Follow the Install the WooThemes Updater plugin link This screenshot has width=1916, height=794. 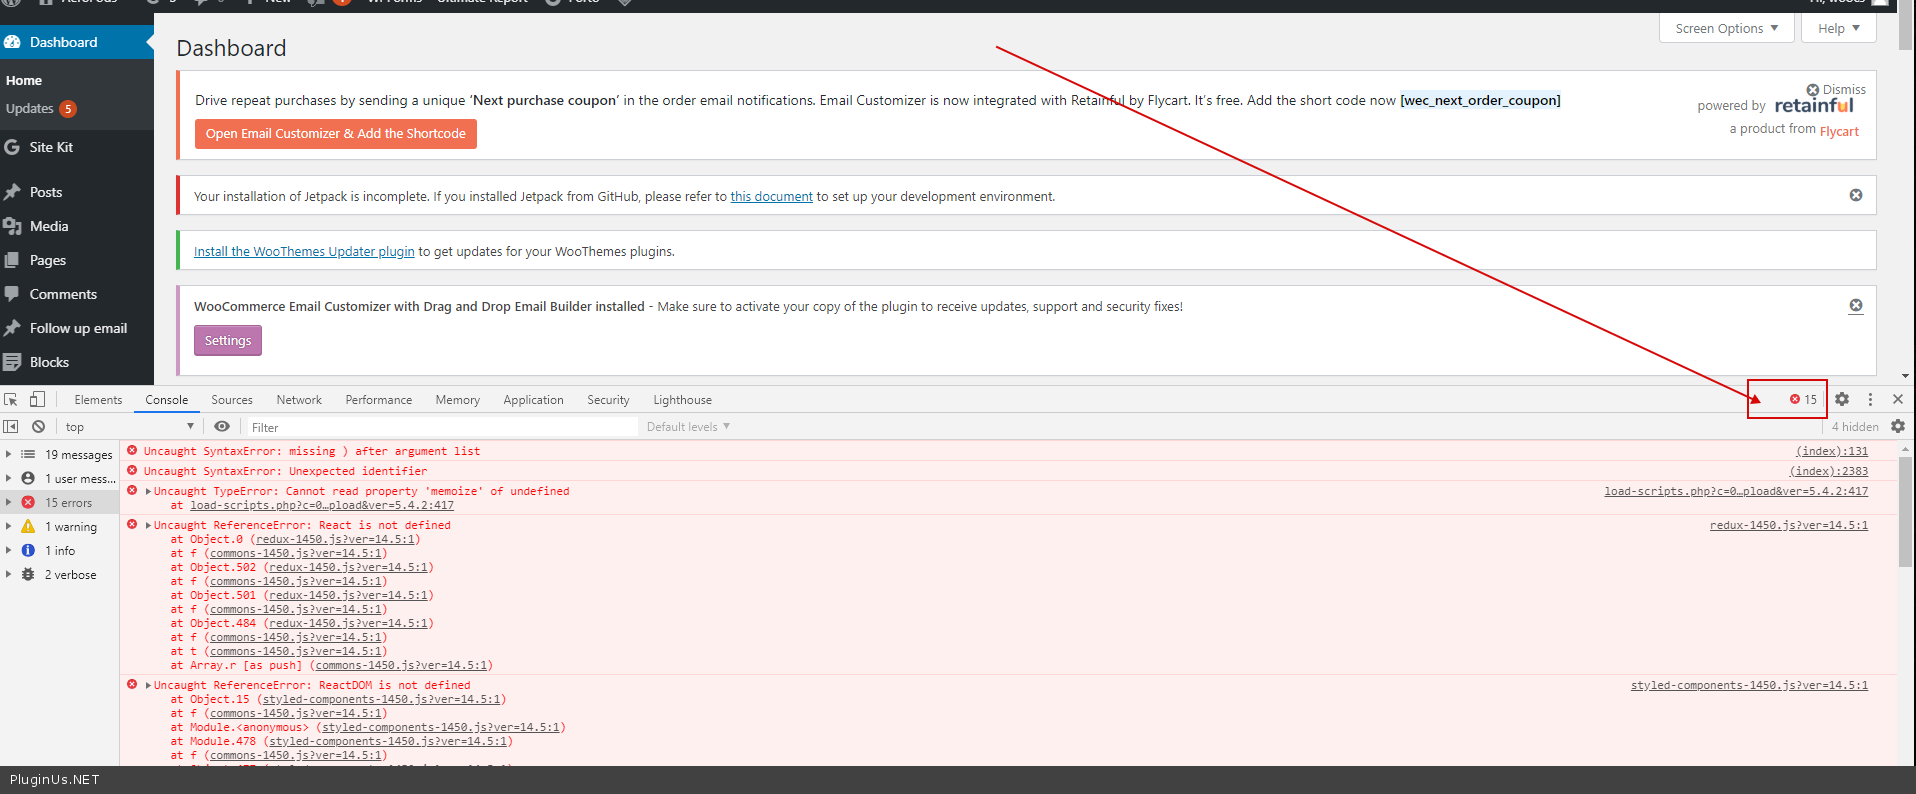coord(304,252)
